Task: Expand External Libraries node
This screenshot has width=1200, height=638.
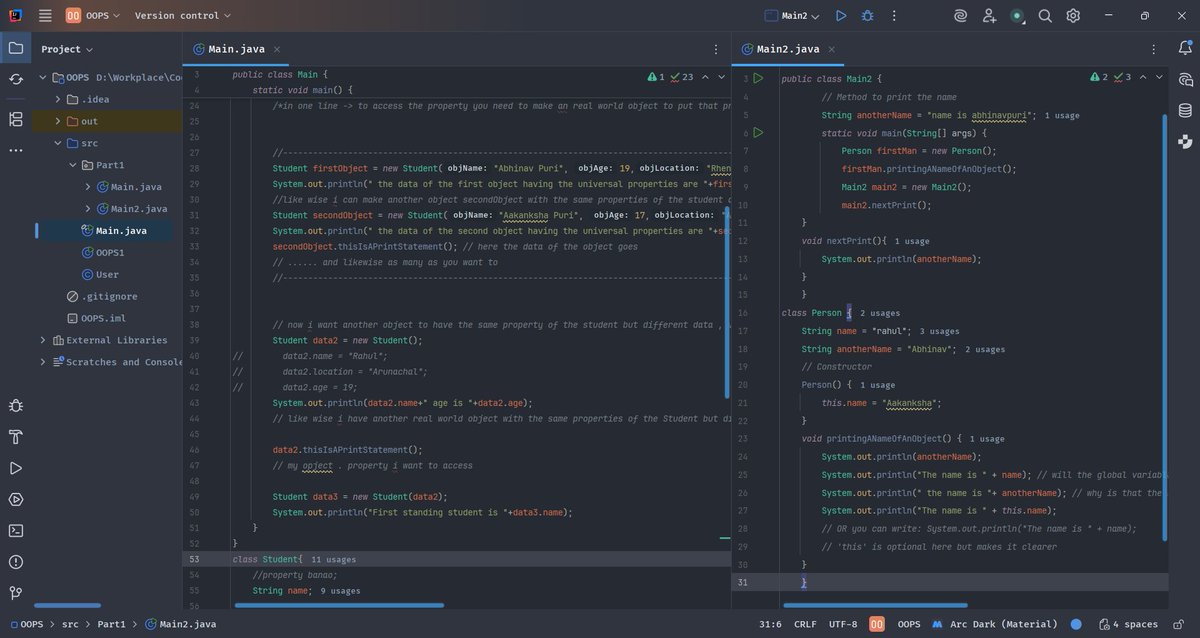Action: pos(43,340)
